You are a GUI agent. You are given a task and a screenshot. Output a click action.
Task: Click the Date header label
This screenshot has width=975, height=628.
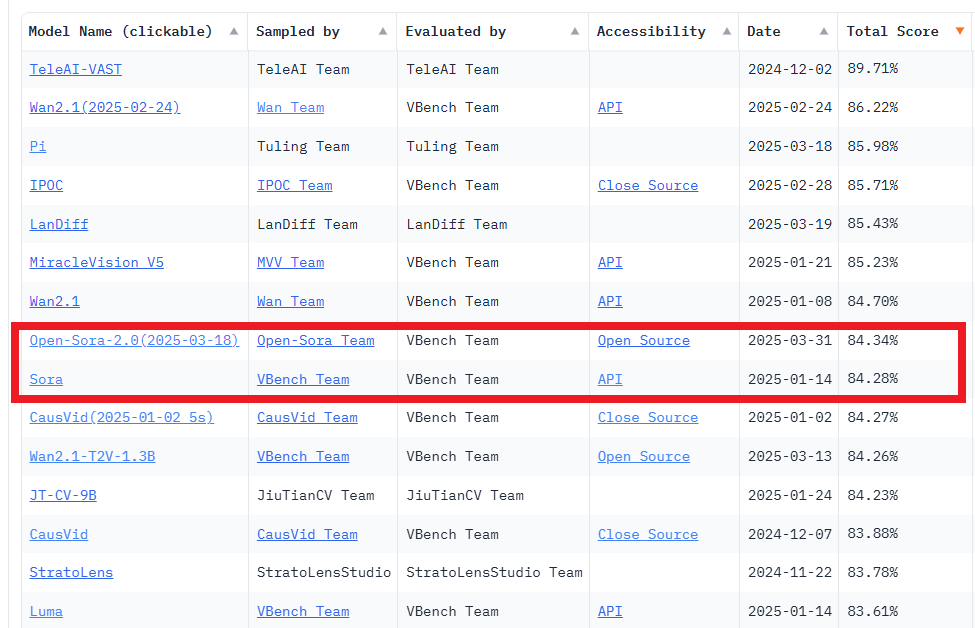pos(764,31)
